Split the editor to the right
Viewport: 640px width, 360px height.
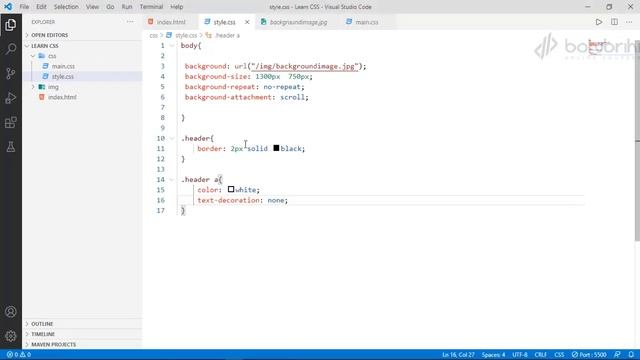click(x=614, y=22)
